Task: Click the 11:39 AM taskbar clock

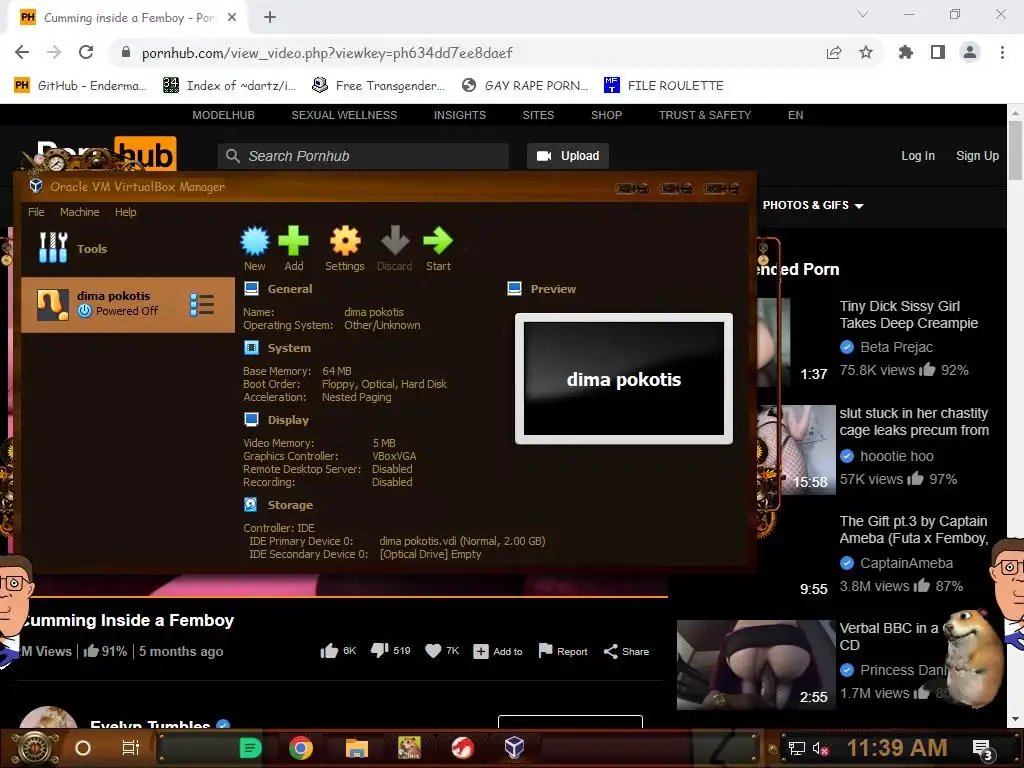Action: point(897,748)
